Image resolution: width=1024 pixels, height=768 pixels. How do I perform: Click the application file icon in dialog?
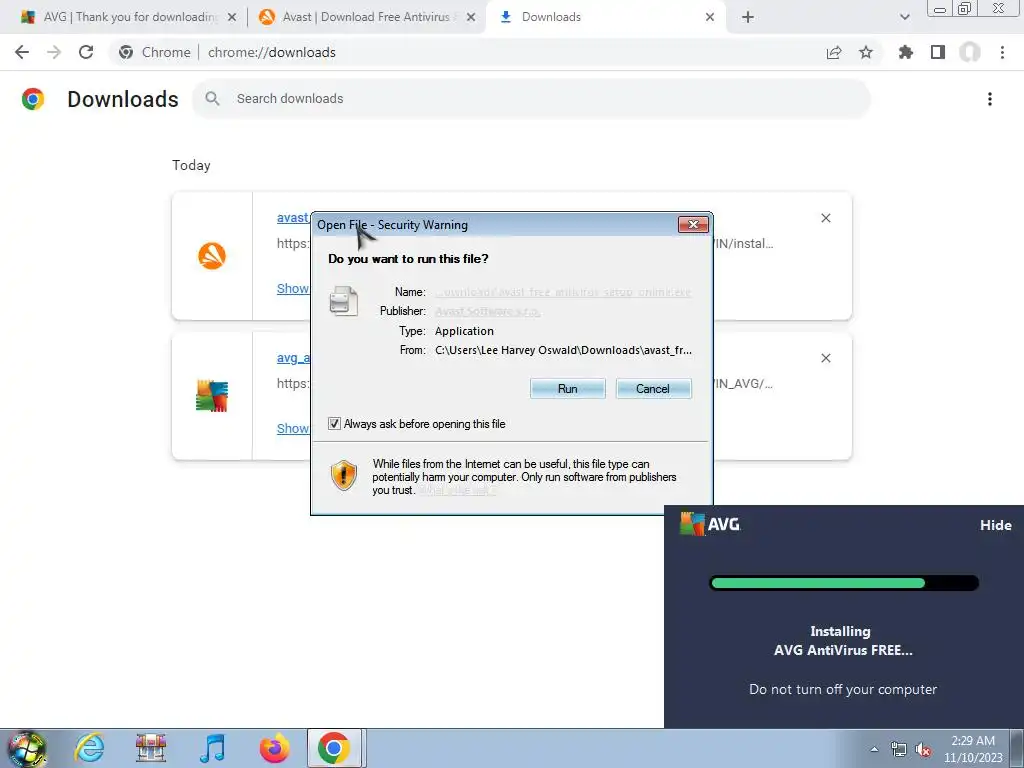(344, 301)
